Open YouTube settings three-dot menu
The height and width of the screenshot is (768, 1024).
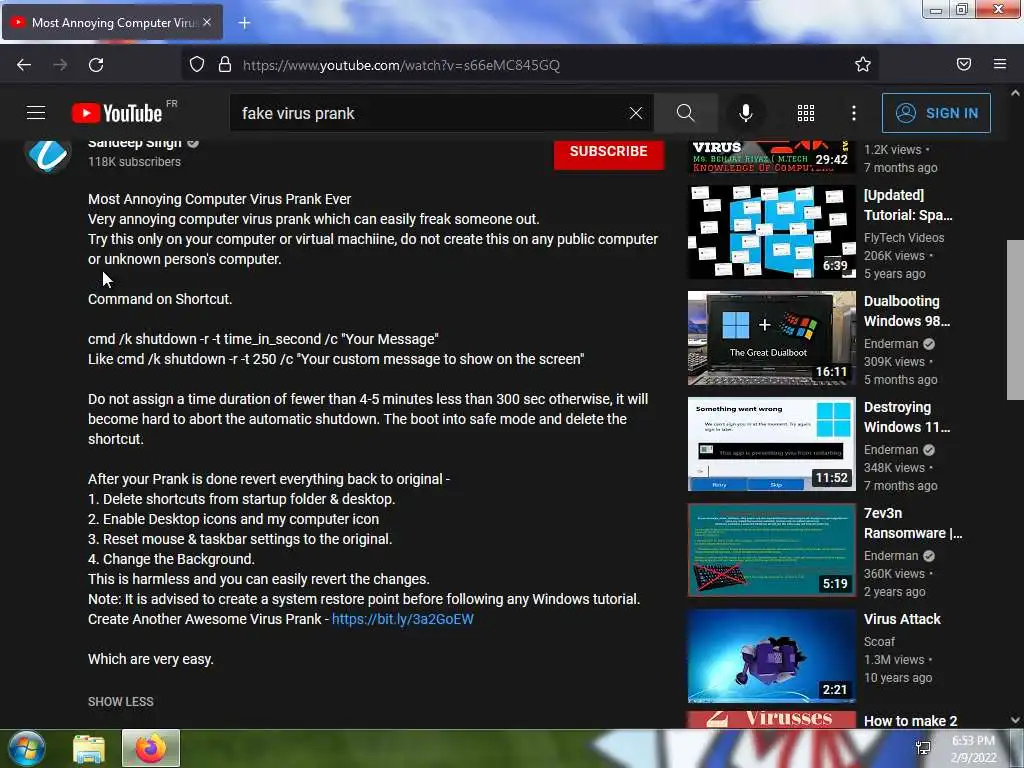[x=854, y=113]
